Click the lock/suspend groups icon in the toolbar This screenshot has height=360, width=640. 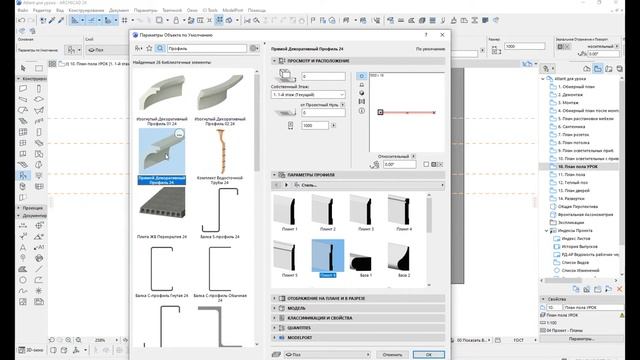(x=176, y=20)
